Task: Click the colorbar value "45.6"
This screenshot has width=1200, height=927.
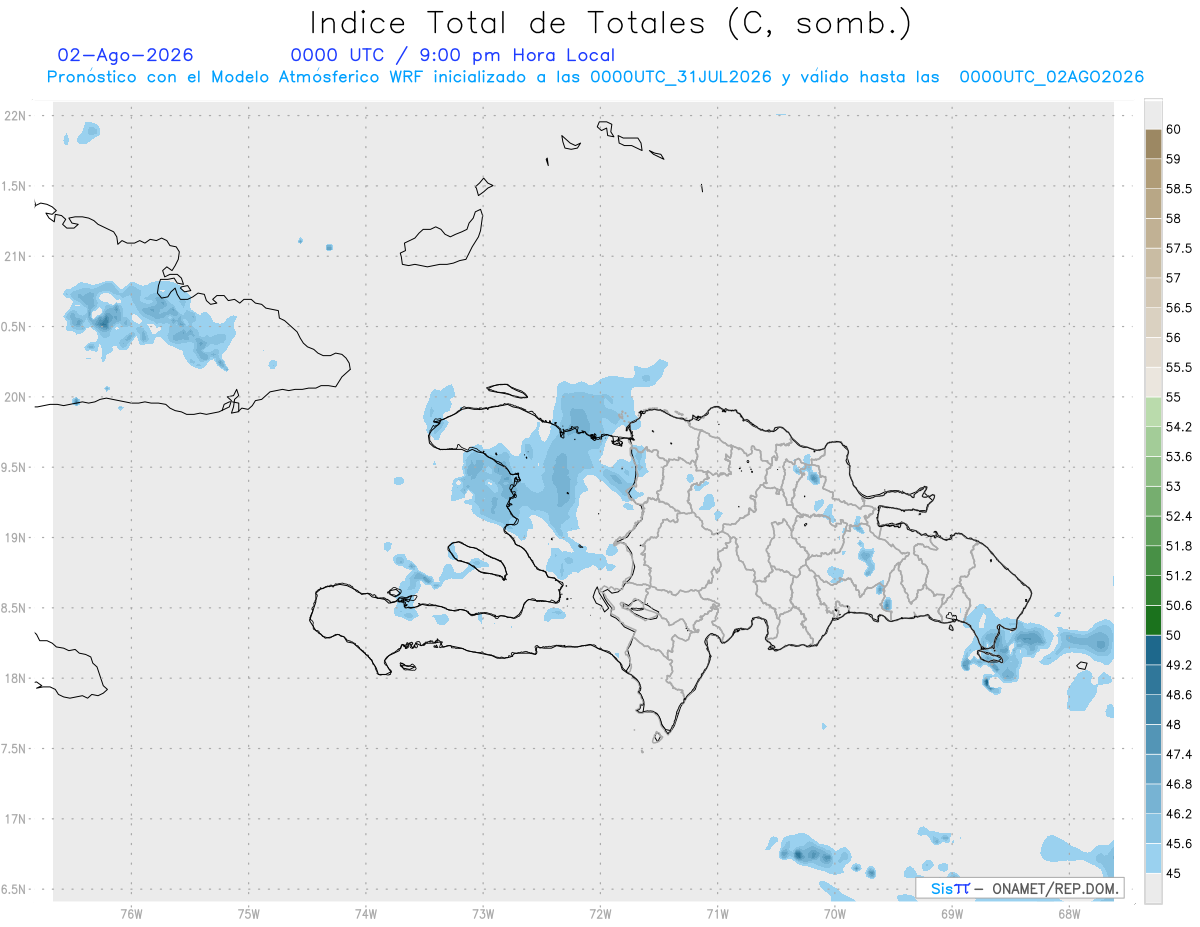Action: (1179, 844)
